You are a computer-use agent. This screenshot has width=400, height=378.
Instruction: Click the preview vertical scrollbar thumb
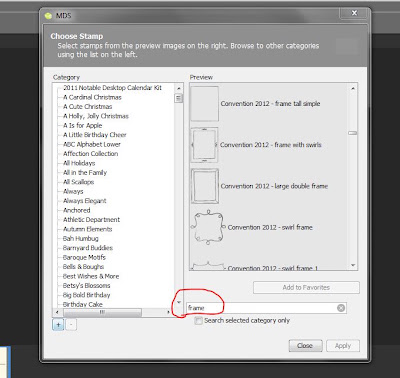point(353,133)
